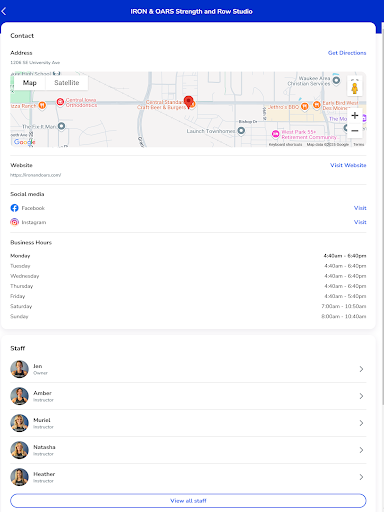The image size is (384, 512).
Task: Open Street View pegman on map
Action: coord(355,87)
